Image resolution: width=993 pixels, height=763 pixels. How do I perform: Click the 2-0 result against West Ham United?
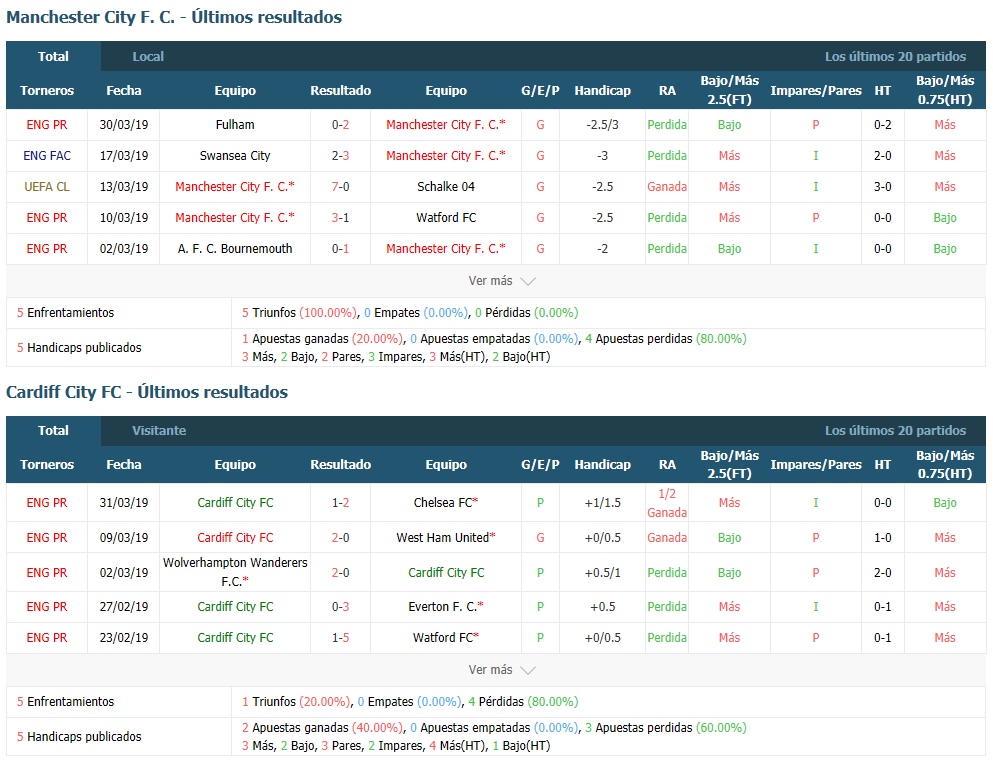click(x=340, y=538)
